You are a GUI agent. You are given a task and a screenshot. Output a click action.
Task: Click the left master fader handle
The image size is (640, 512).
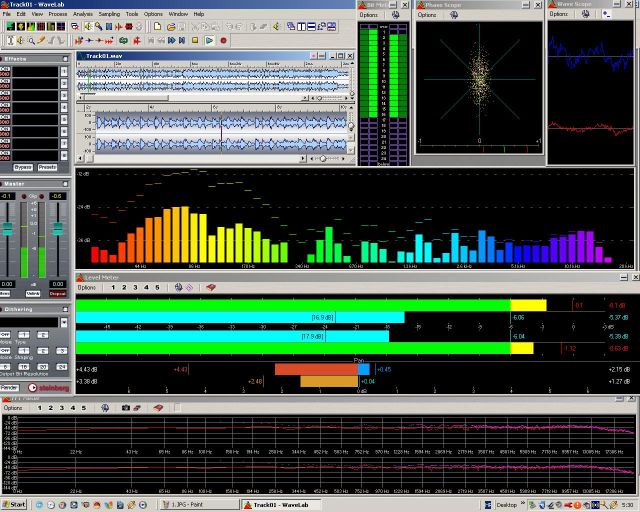[7, 229]
